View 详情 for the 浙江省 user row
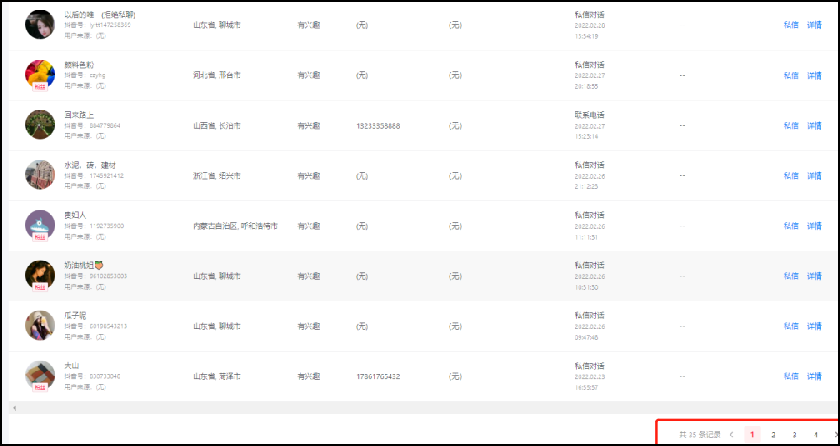Screen dimensions: 840x446 pyautogui.click(x=814, y=175)
